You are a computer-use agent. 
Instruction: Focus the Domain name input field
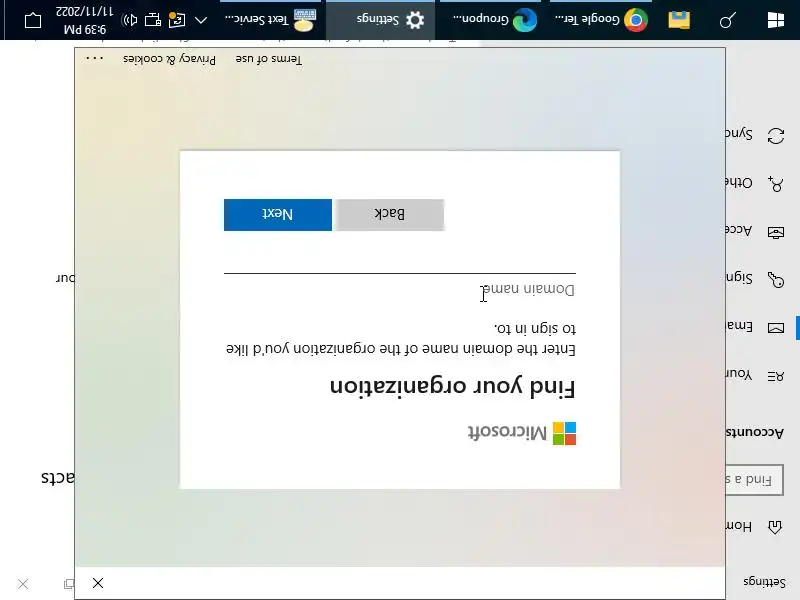pyautogui.click(x=399, y=286)
